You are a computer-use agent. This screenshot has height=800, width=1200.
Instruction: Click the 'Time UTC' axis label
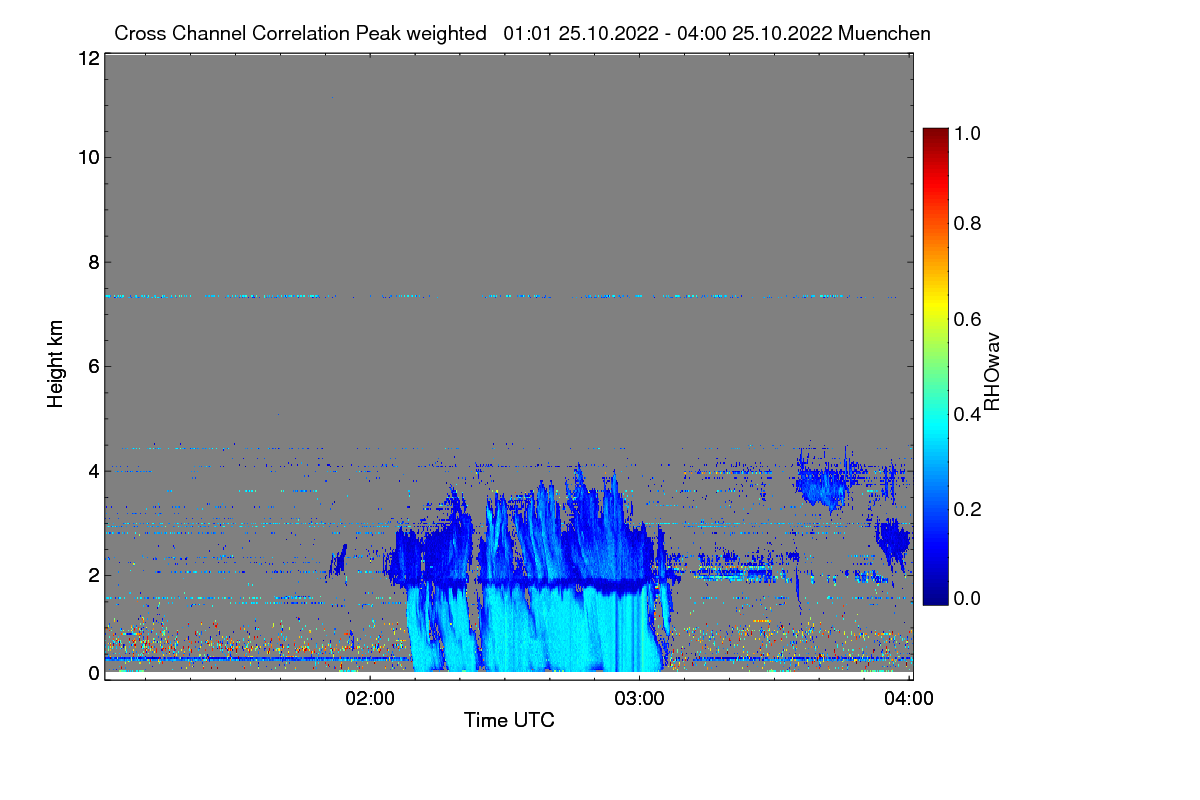point(509,720)
